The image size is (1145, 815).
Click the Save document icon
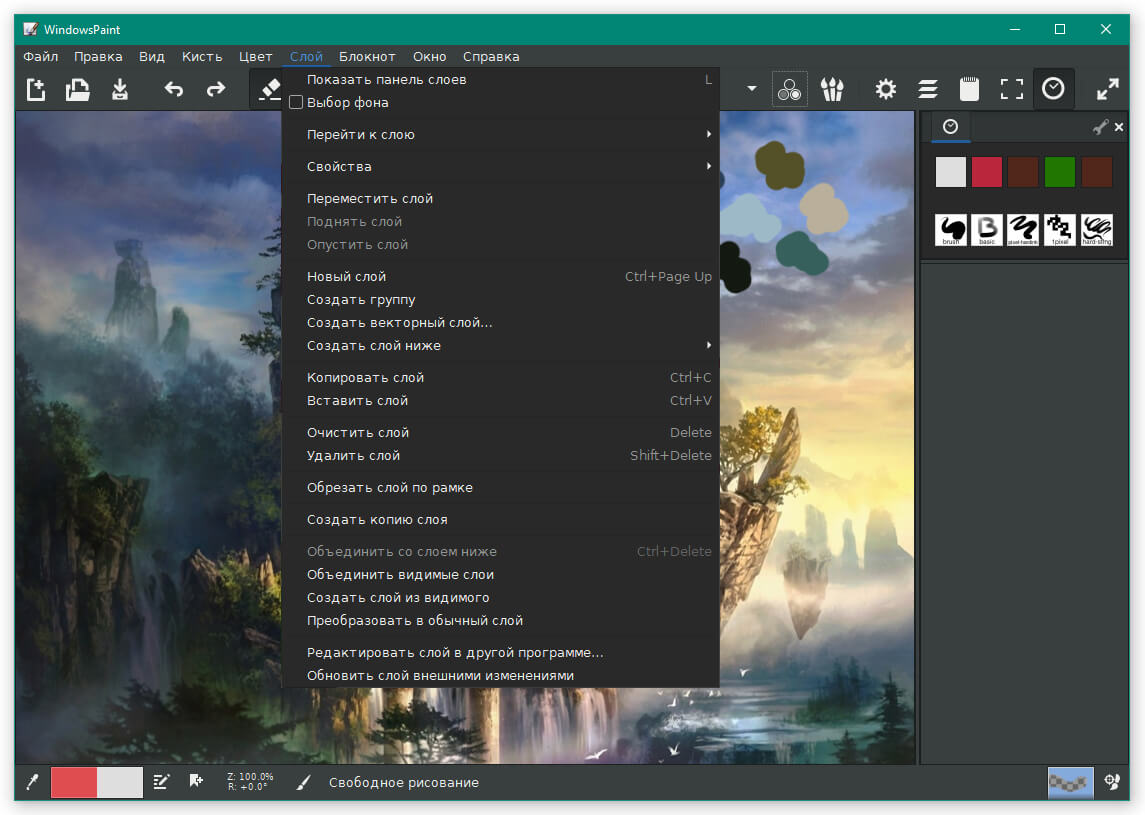coord(120,90)
